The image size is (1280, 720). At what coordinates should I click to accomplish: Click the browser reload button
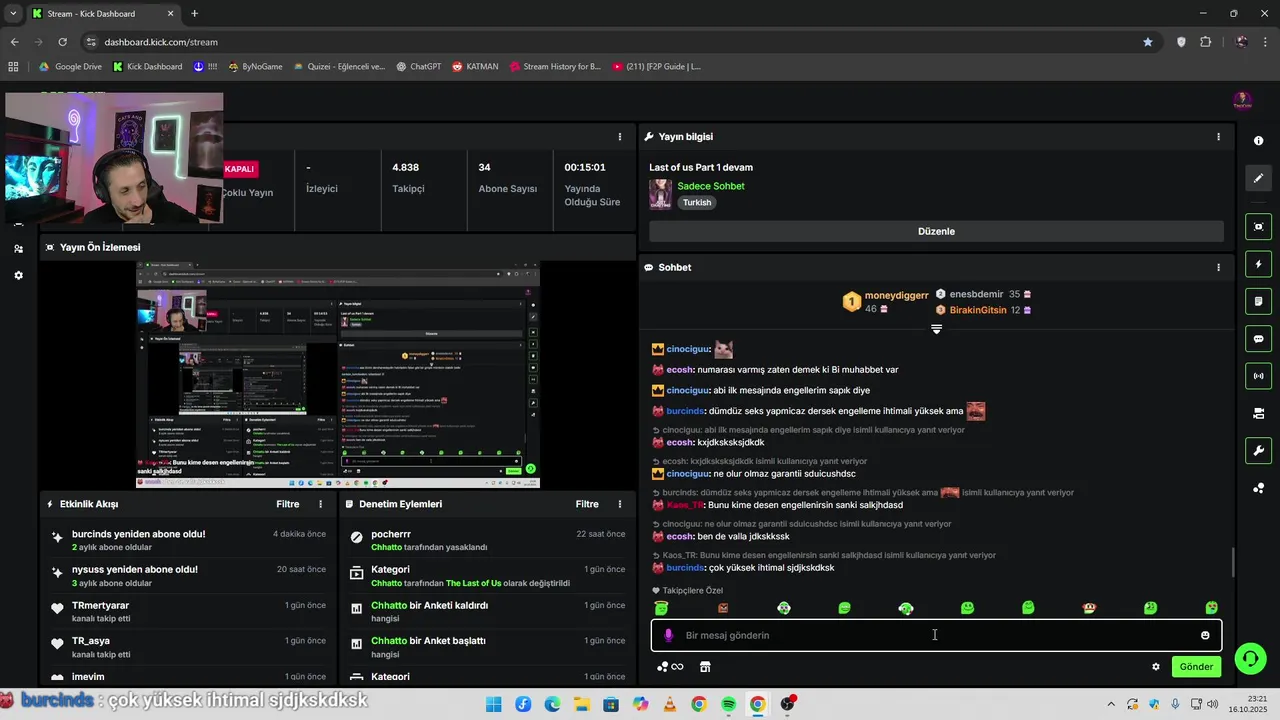[62, 42]
